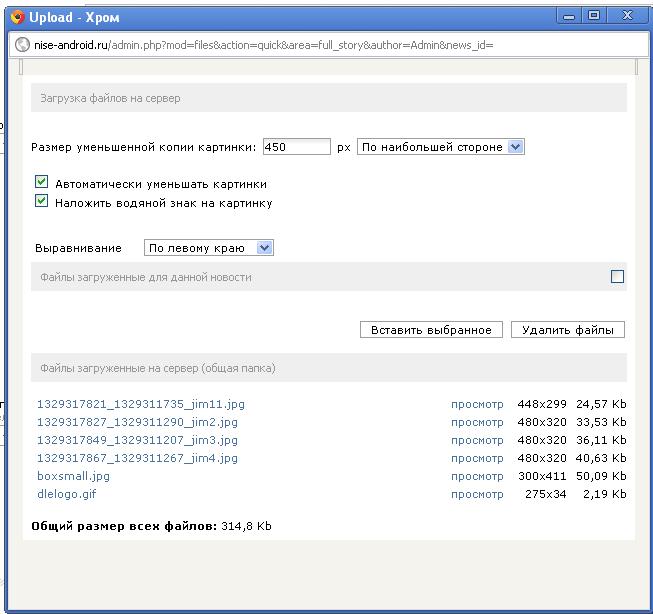653x614 pixels.
Task: Click 'просмотр' for the jim2.jpg file
Action: [477, 422]
